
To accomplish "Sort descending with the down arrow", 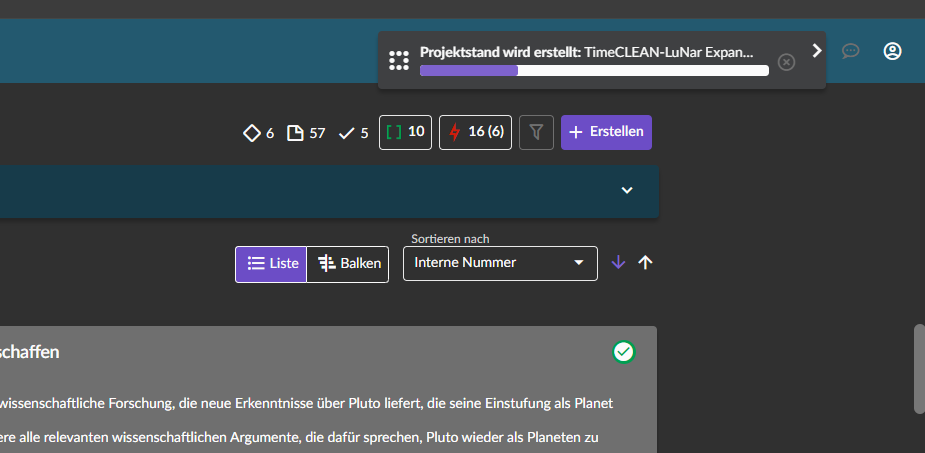I will coord(618,262).
